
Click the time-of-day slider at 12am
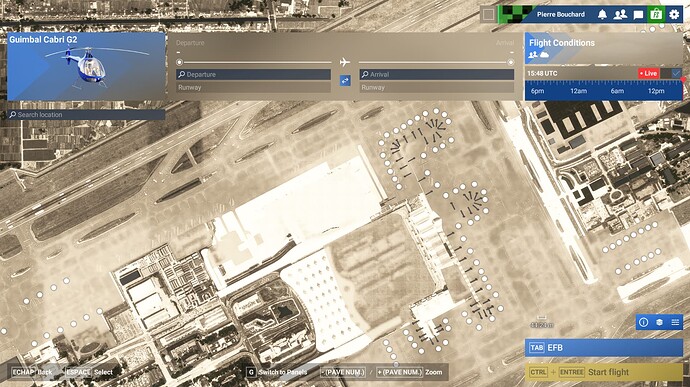578,91
